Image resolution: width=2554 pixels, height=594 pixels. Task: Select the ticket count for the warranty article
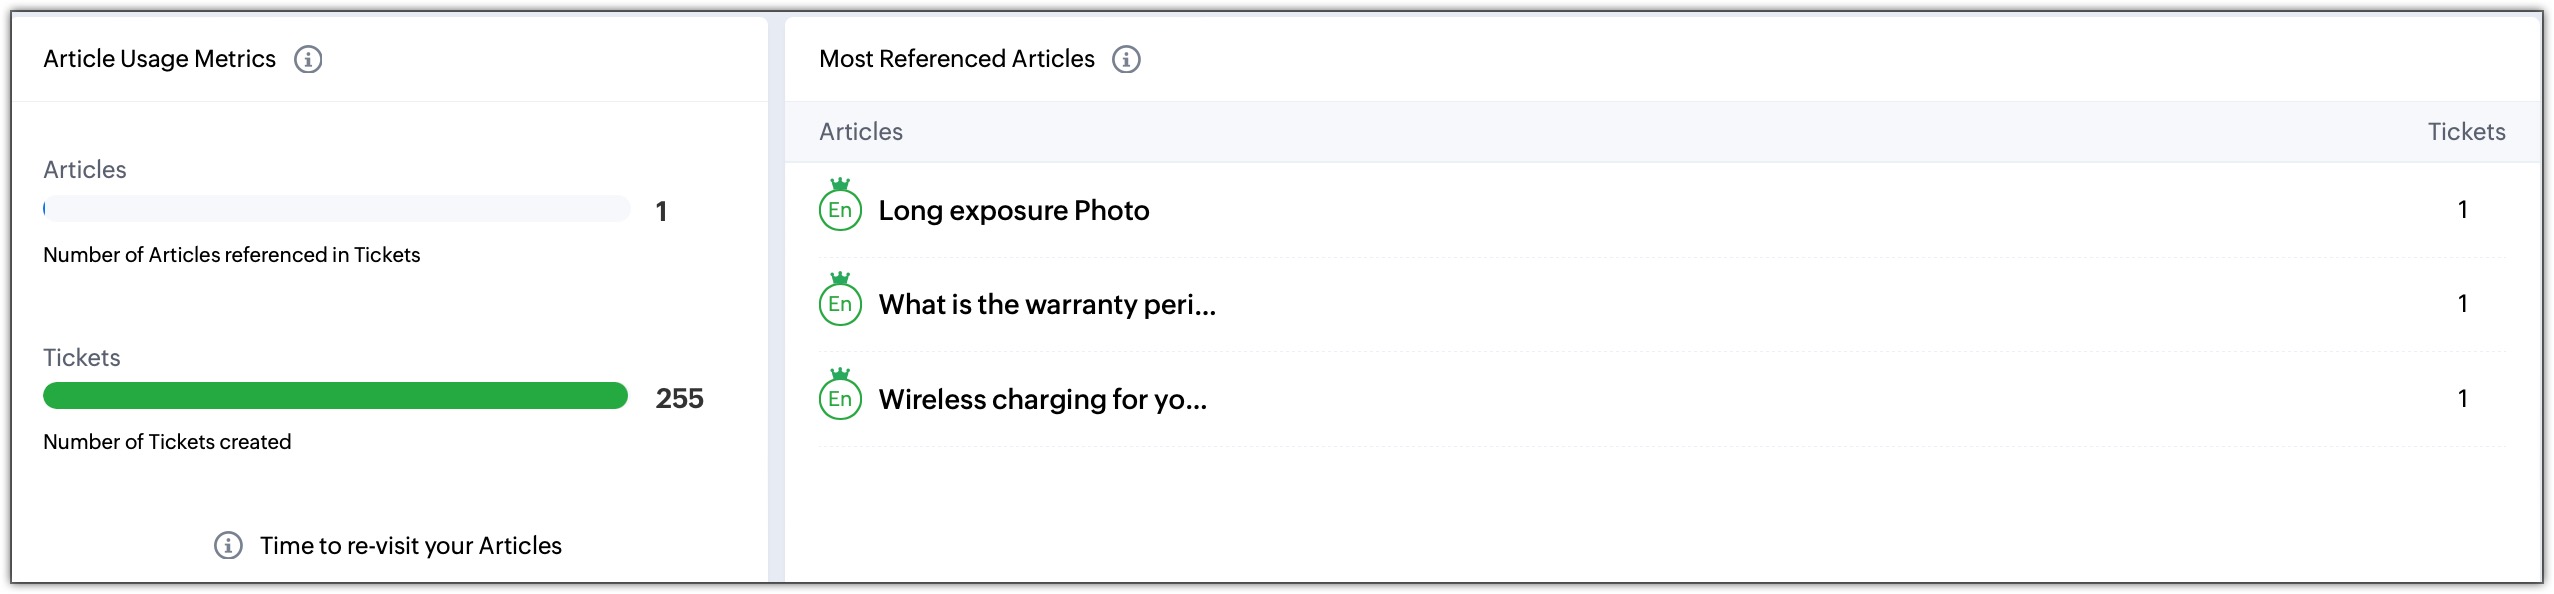[2462, 304]
